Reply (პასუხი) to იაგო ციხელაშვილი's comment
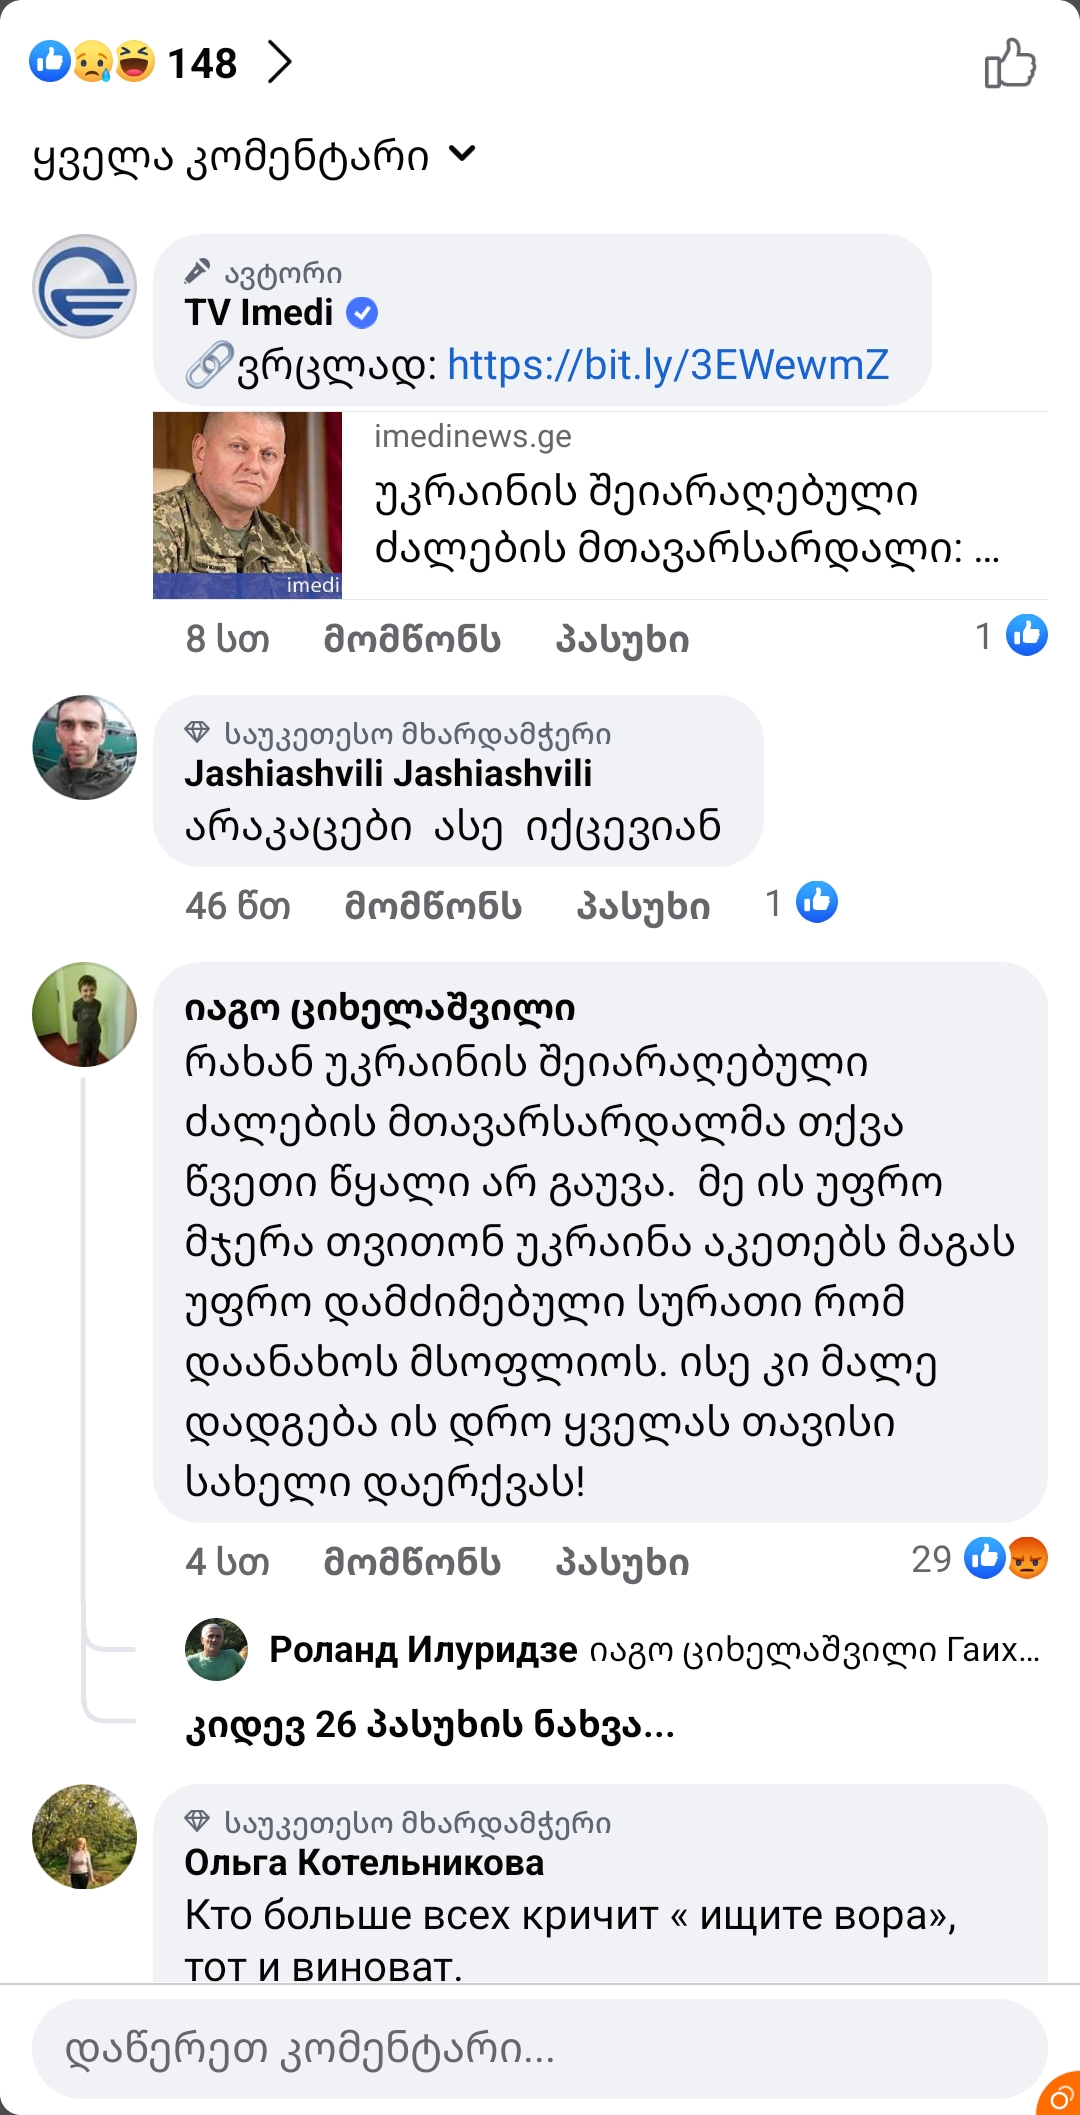The image size is (1080, 2115). [622, 1562]
